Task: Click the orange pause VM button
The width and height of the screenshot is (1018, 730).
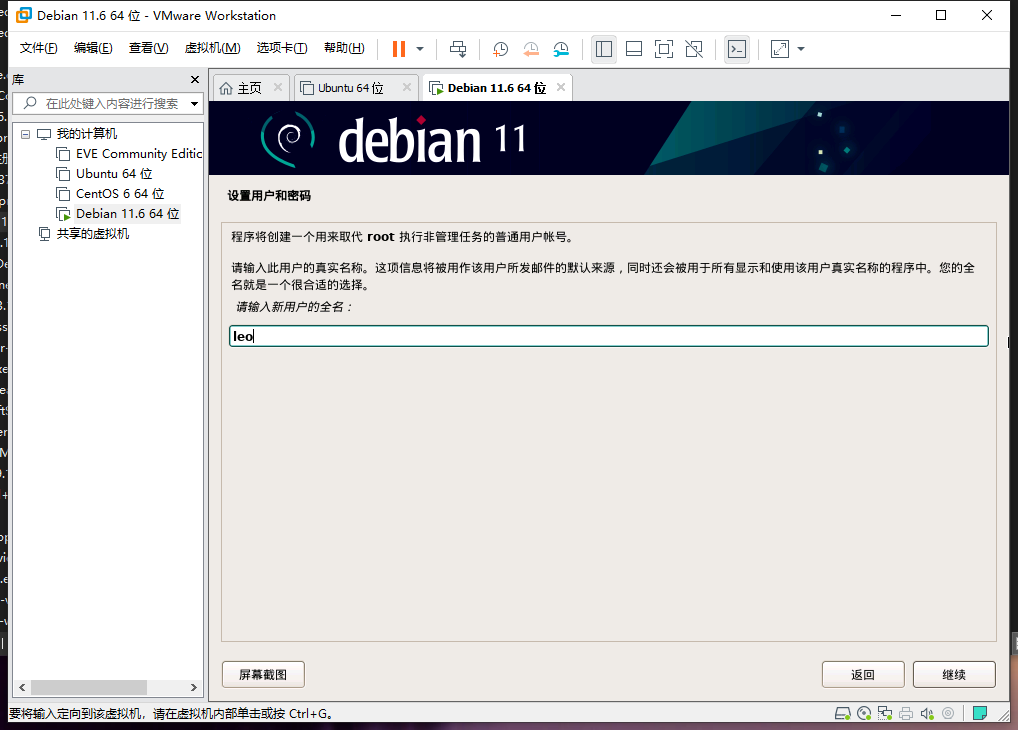Action: (399, 49)
